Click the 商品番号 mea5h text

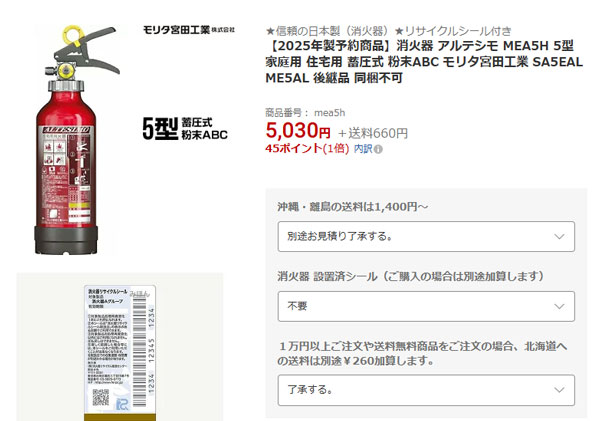[305, 113]
